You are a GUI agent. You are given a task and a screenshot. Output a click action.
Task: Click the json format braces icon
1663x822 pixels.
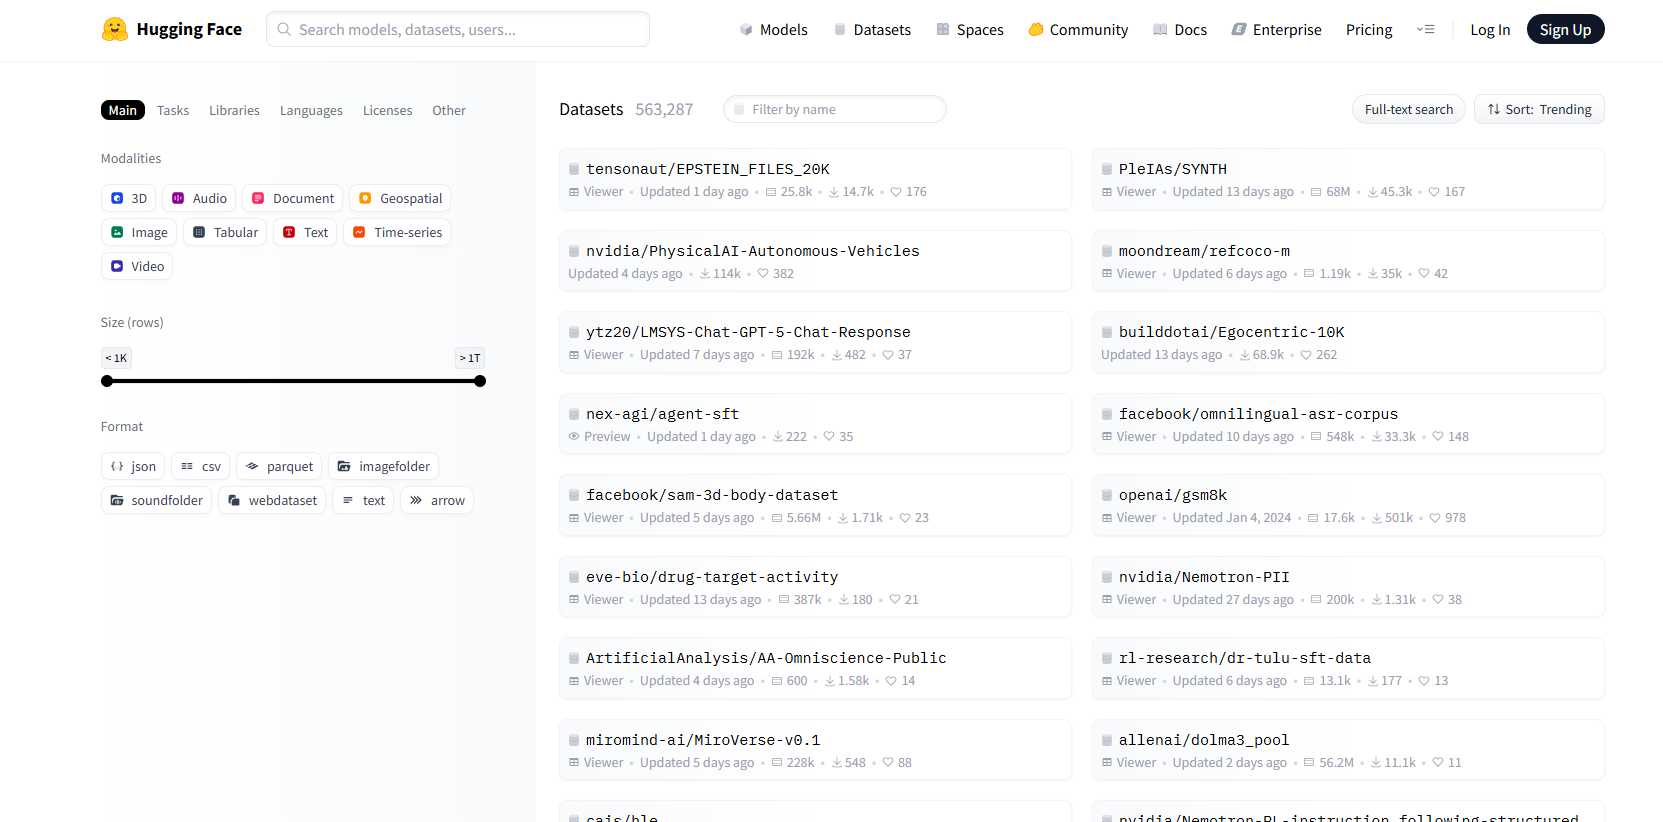(x=117, y=466)
